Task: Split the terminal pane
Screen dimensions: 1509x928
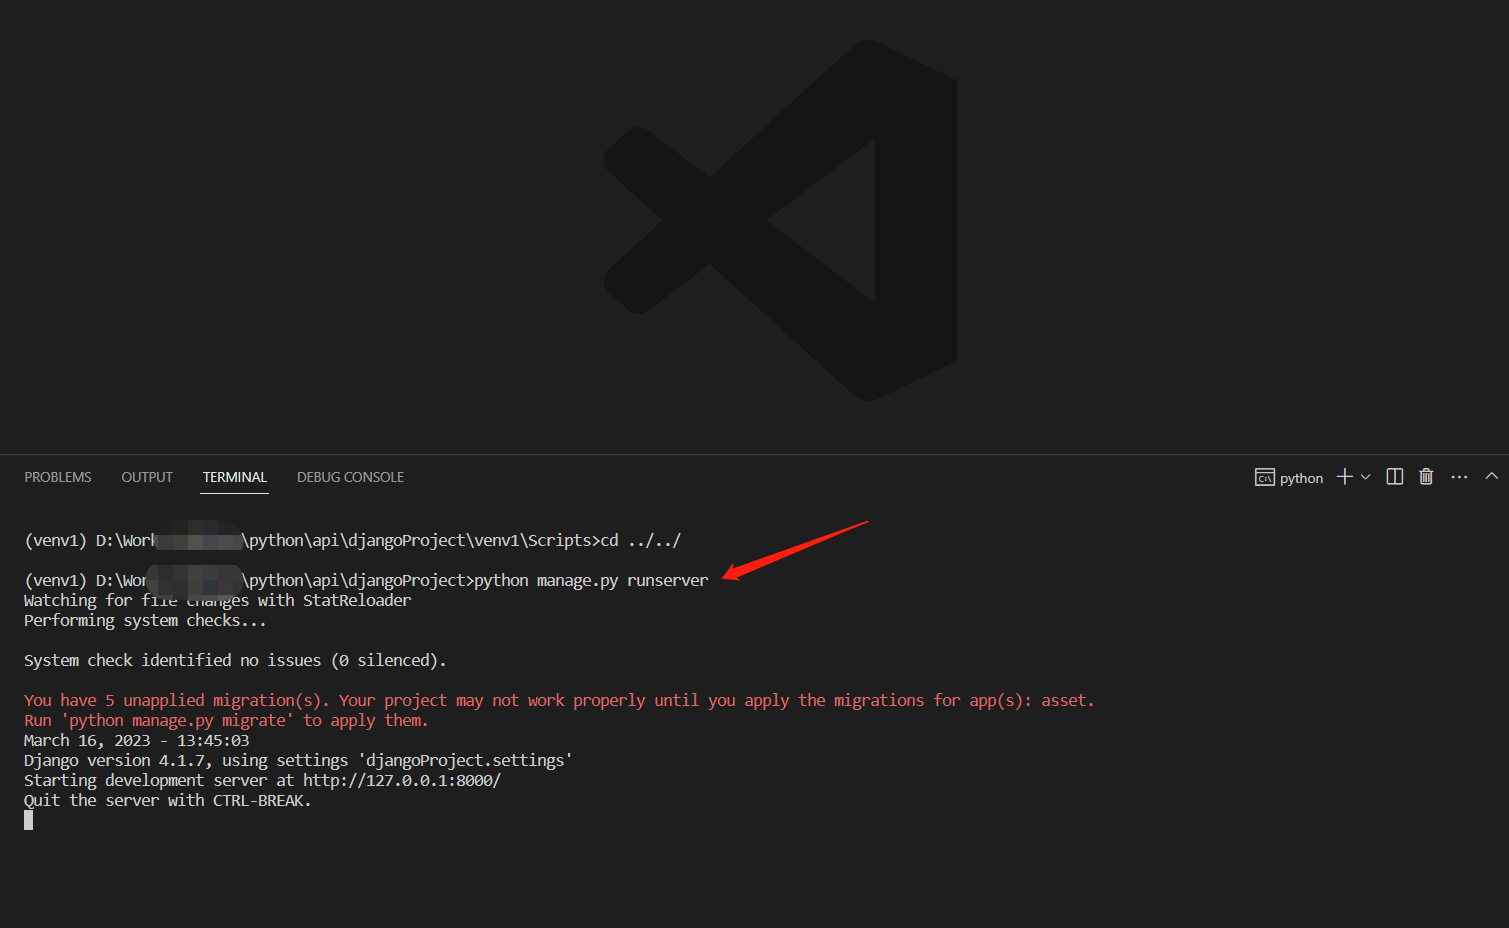Action: [1395, 477]
